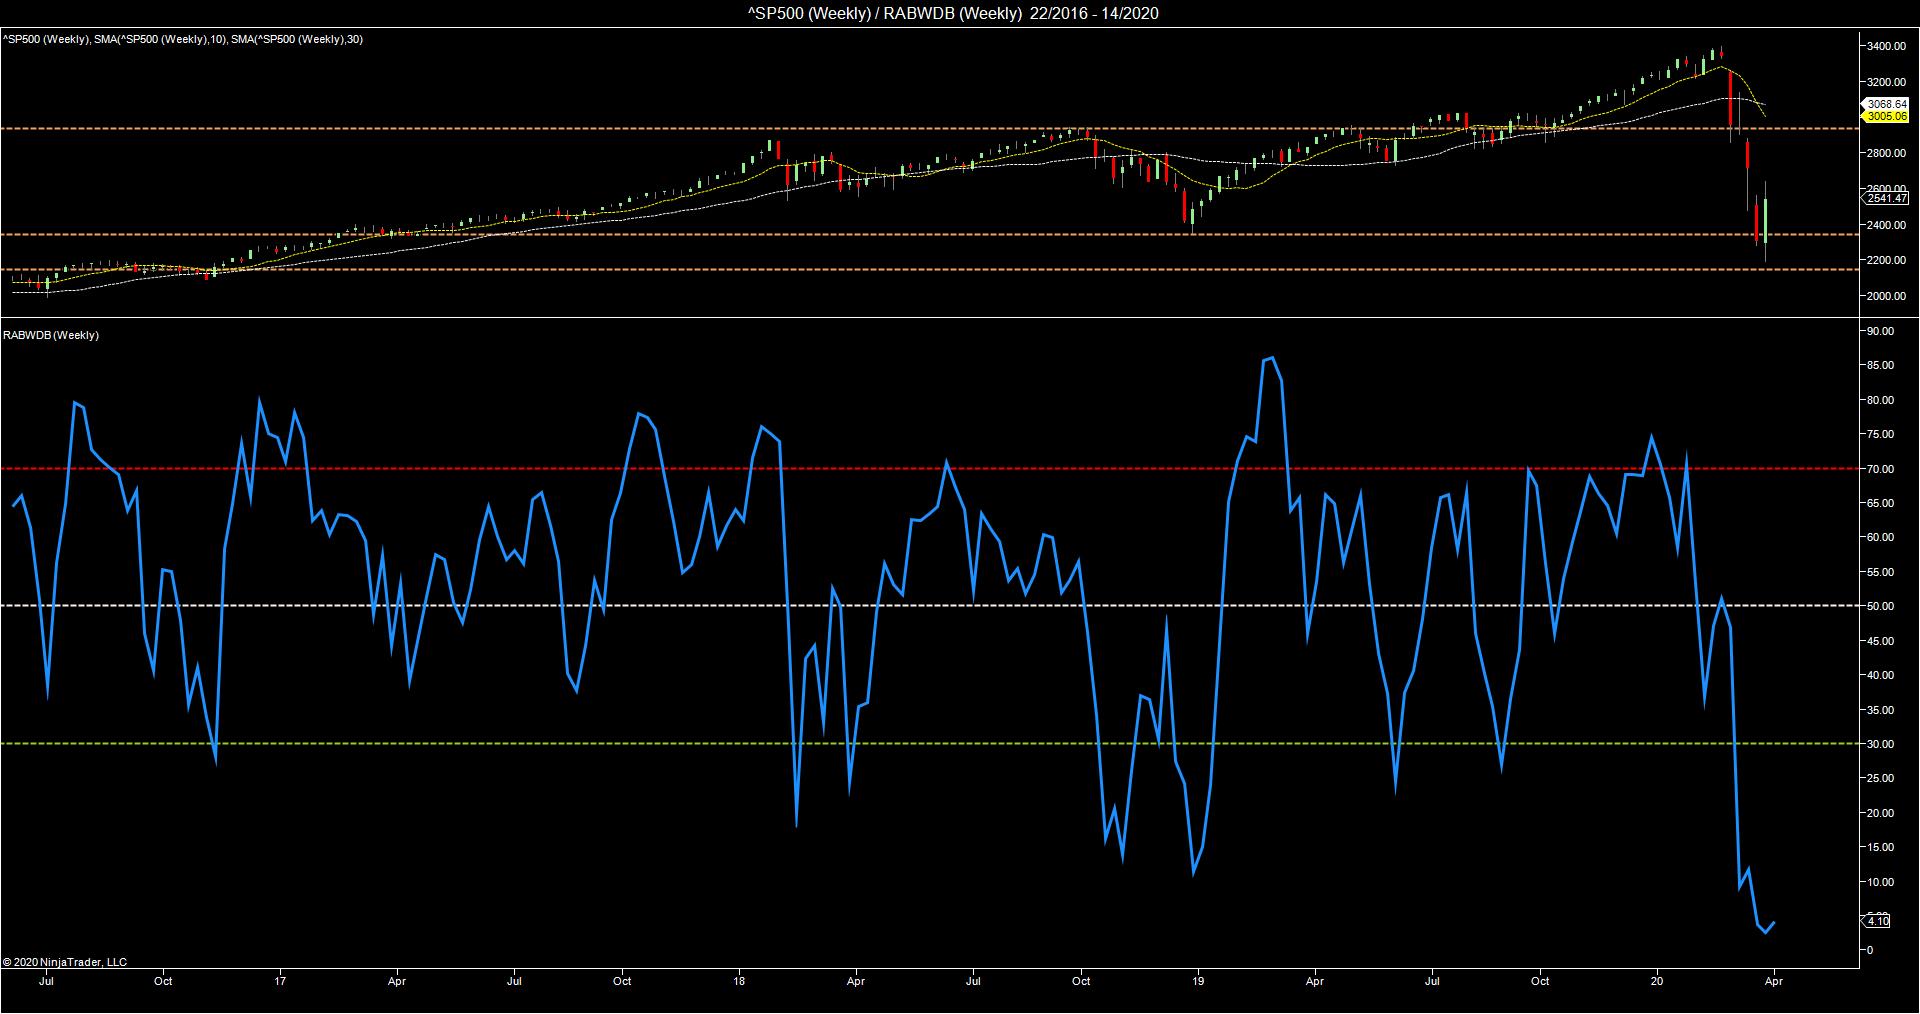Click the "20" year label on time axis
Image resolution: width=1920 pixels, height=1014 pixels.
pos(1658,981)
